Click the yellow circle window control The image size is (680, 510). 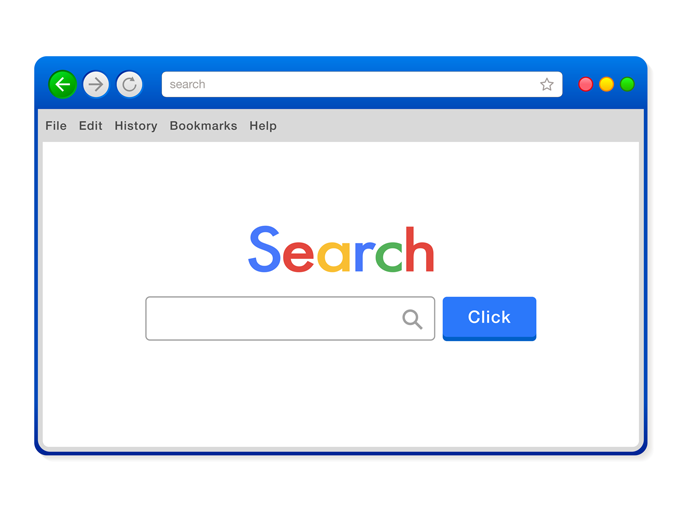[x=606, y=84]
